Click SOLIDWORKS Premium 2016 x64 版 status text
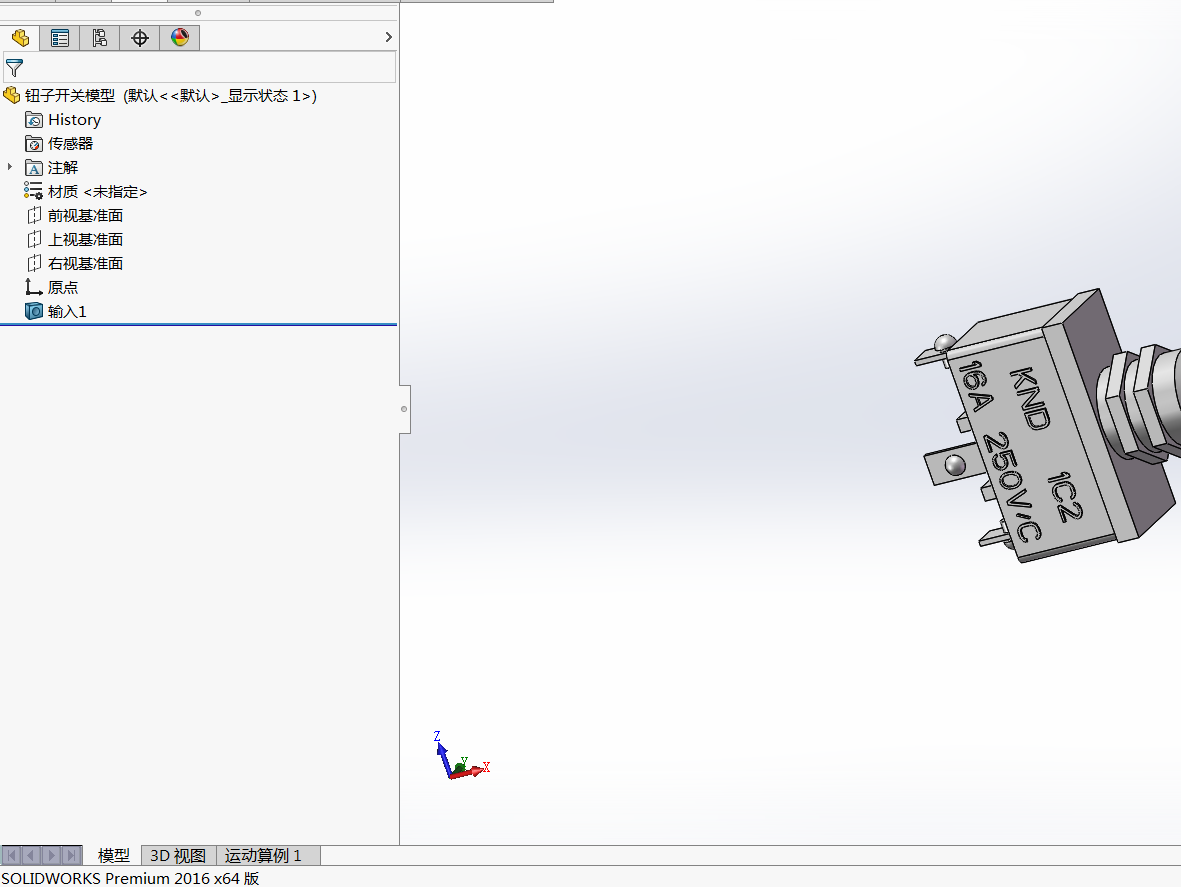 coord(130,878)
